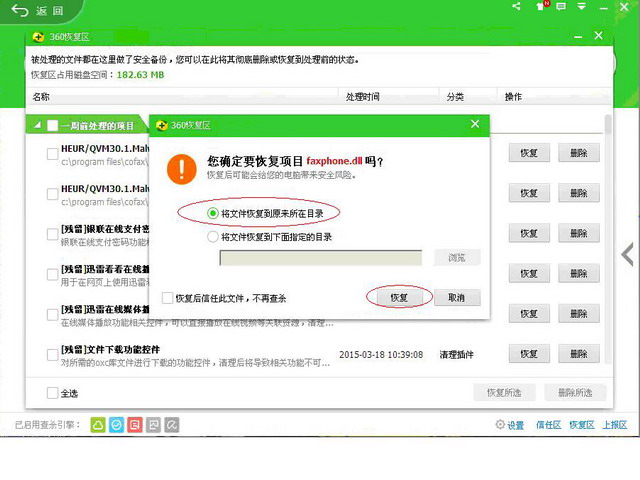Open the main menu dropdown arrow icon
This screenshot has height=480, width=640.
pyautogui.click(x=582, y=6)
